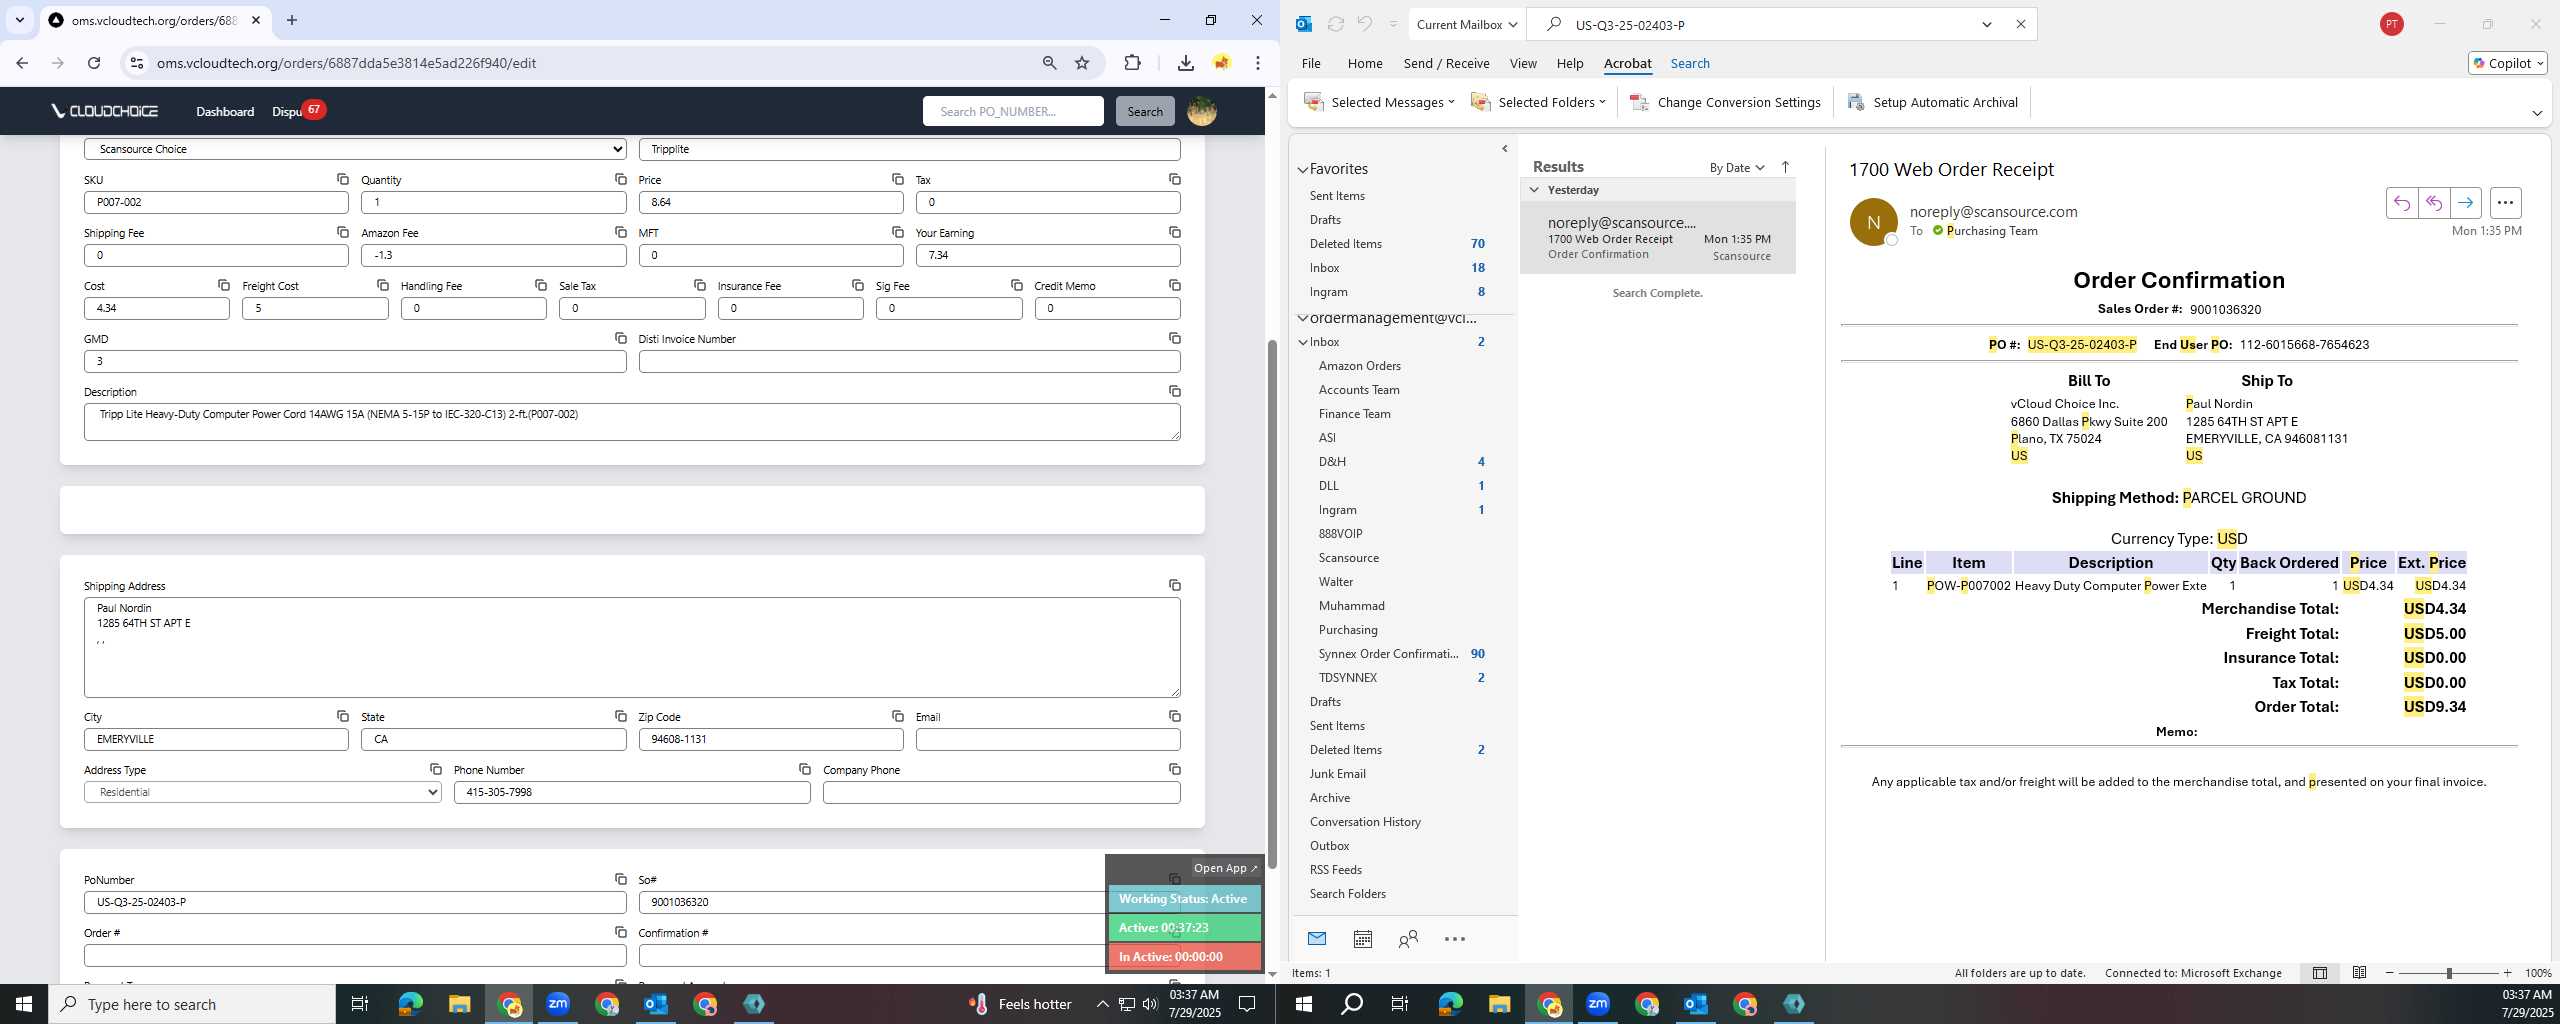The width and height of the screenshot is (2560, 1024).
Task: Switch to Outlook Mail view icon
Action: point(1317,939)
